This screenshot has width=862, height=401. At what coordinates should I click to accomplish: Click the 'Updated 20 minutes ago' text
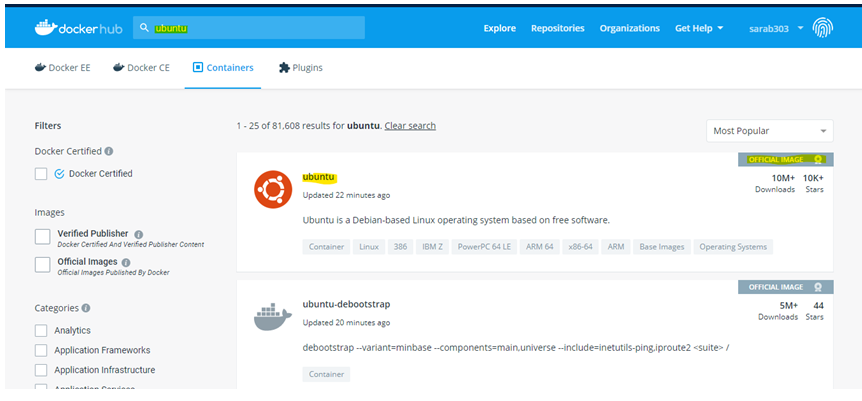(x=346, y=323)
